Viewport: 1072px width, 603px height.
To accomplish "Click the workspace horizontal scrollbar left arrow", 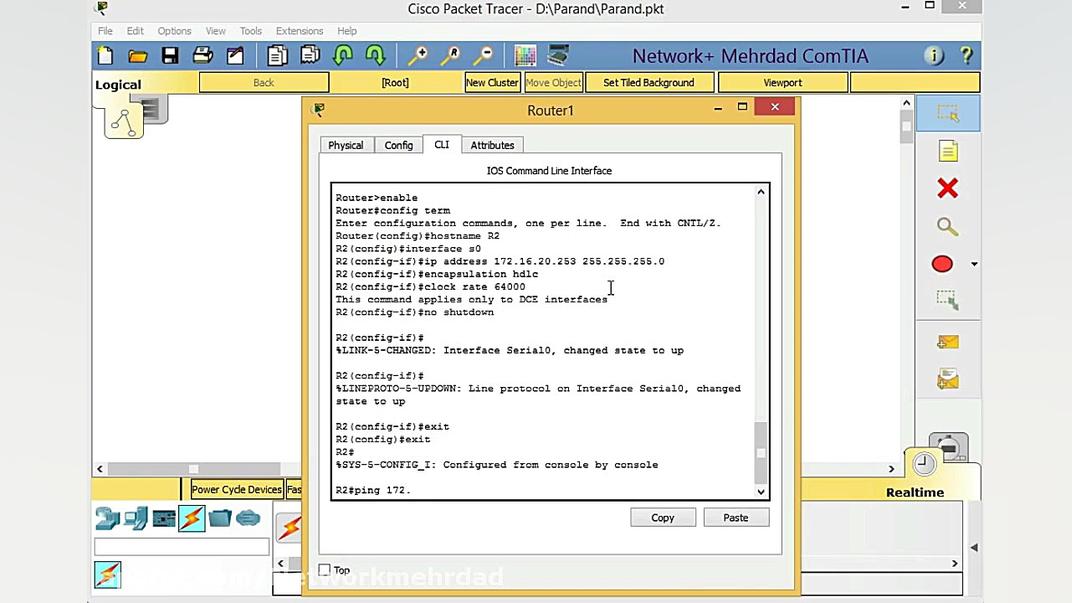I will pos(100,469).
